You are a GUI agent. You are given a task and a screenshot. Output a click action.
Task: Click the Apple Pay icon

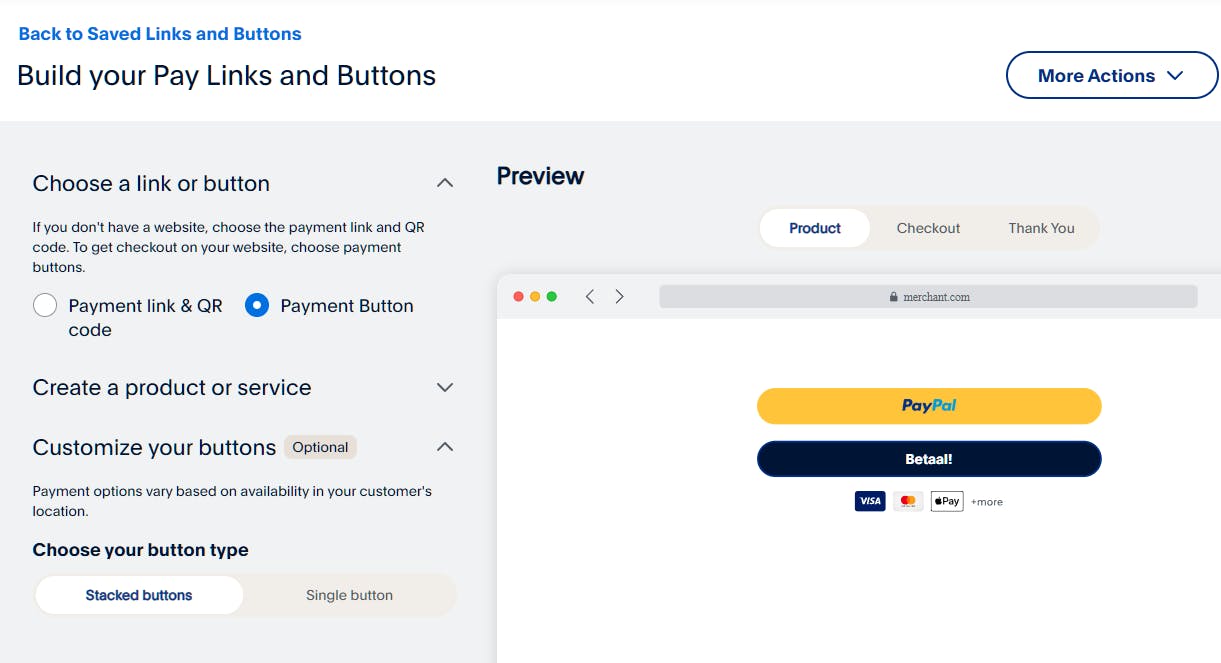[x=946, y=501]
